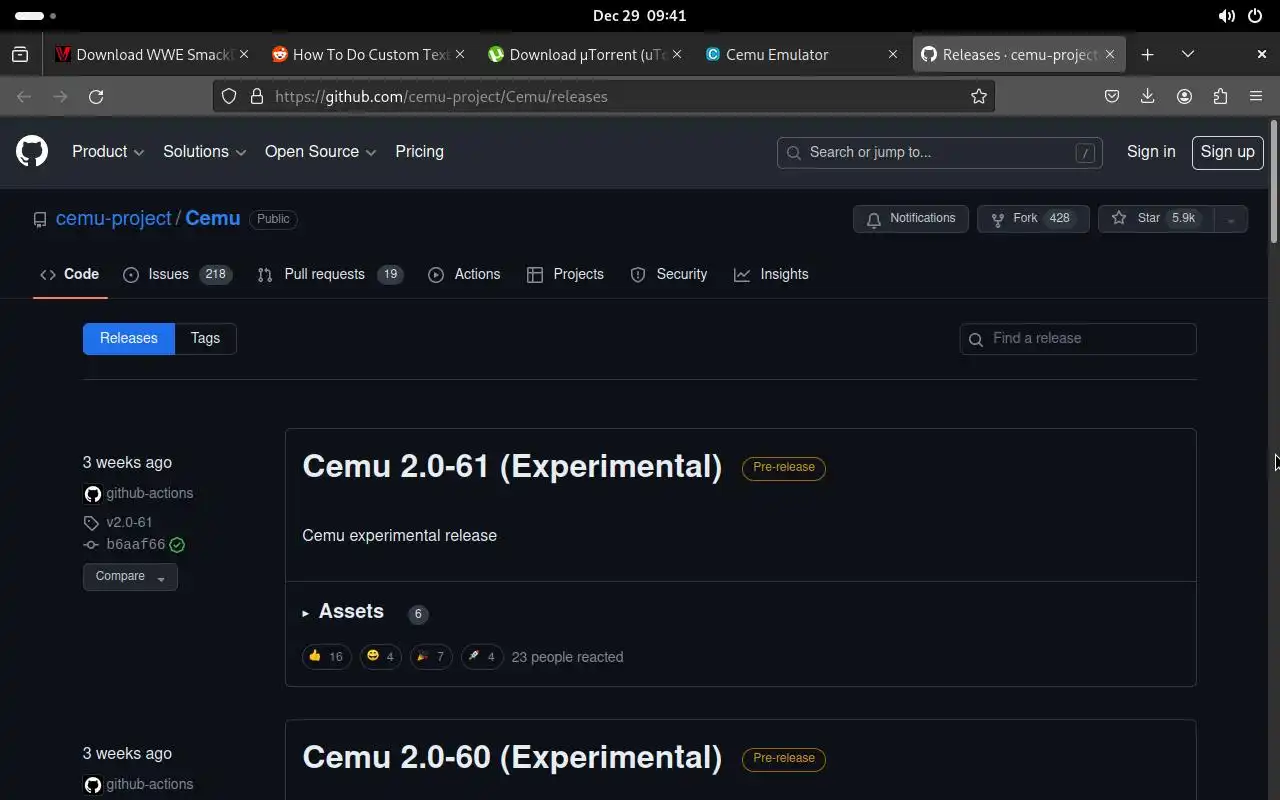
Task: Bookmark this page with the star icon
Action: click(979, 96)
